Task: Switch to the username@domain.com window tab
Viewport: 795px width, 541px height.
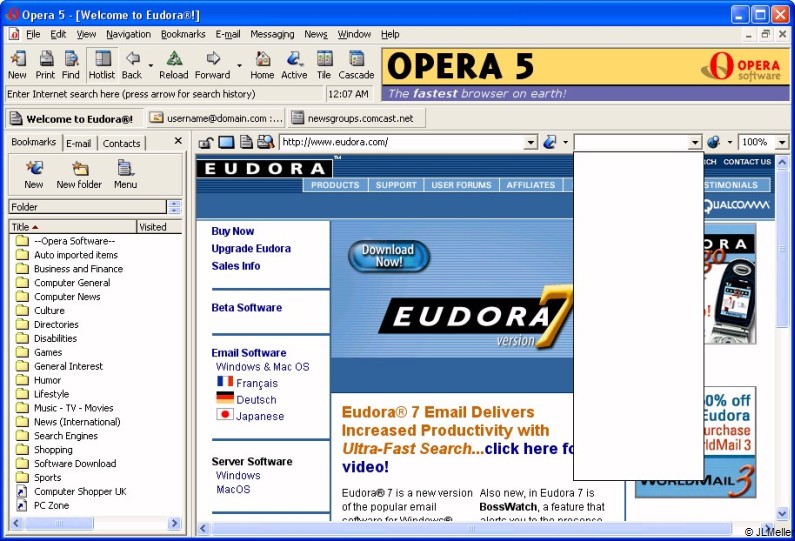Action: pos(216,119)
